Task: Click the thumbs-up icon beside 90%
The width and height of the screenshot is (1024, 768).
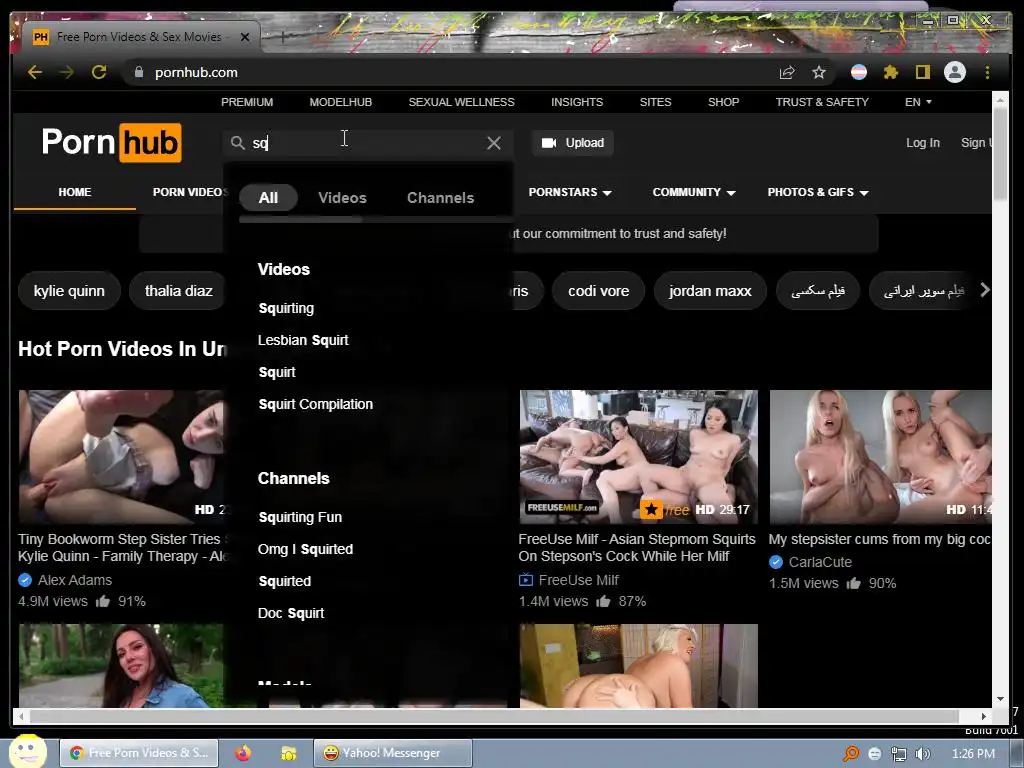Action: (x=854, y=583)
